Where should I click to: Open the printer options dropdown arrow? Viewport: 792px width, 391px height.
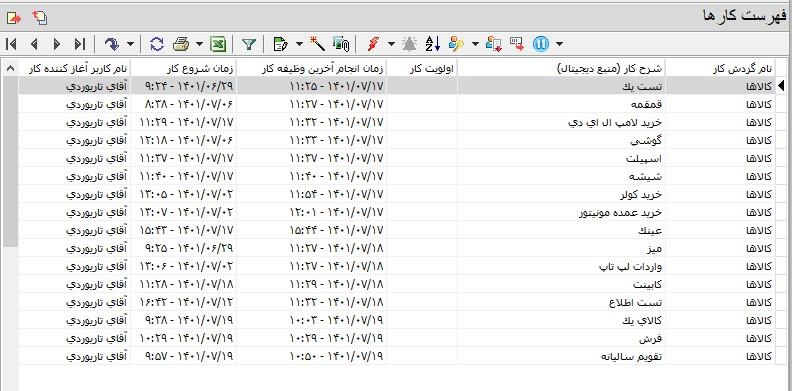199,44
